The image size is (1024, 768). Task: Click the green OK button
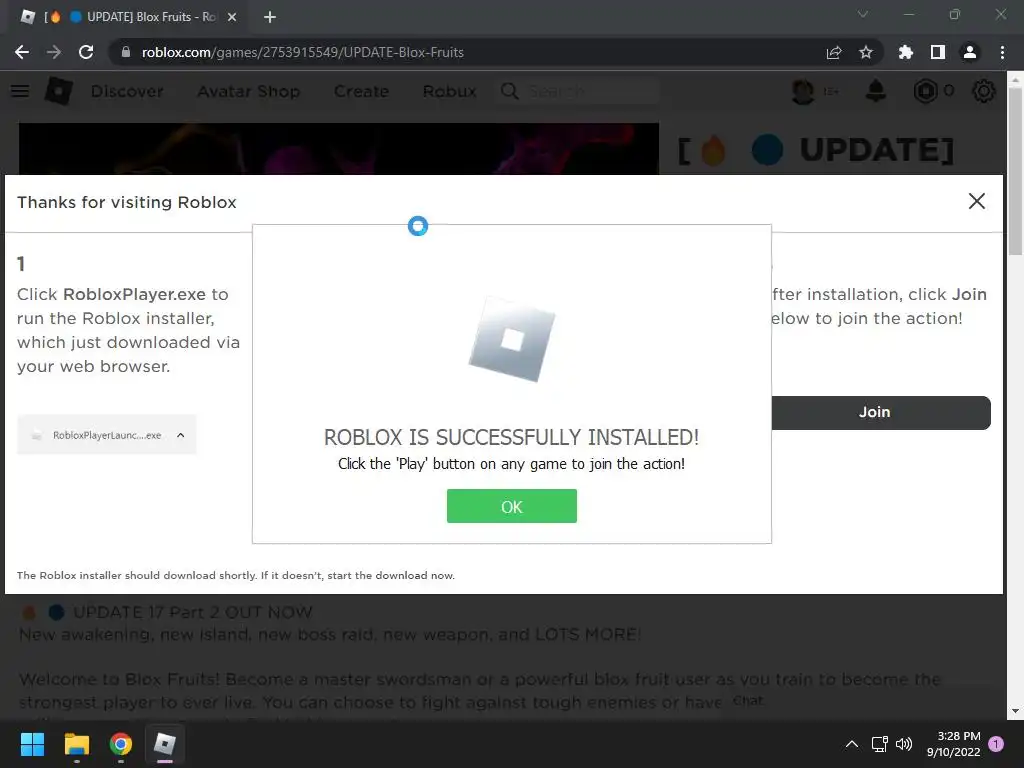[511, 506]
